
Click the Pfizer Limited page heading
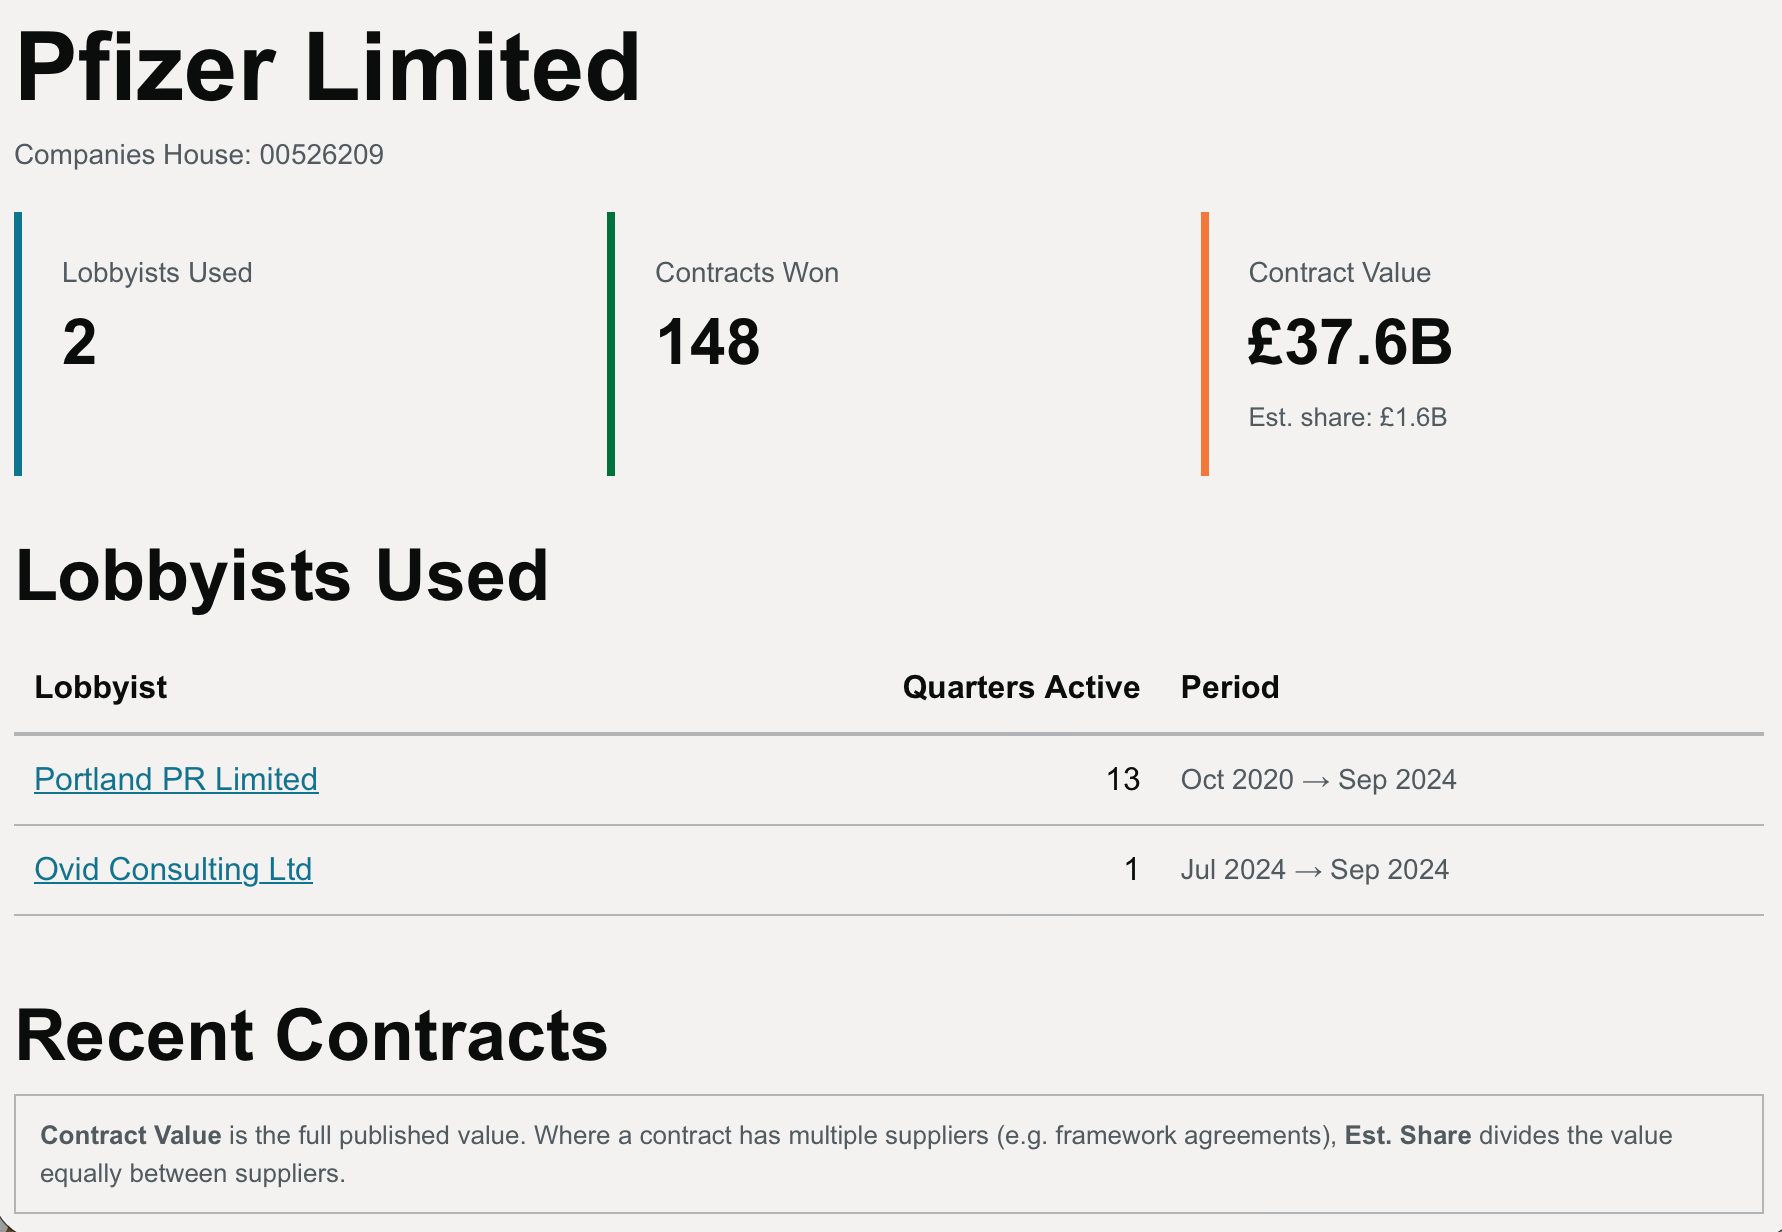click(328, 68)
